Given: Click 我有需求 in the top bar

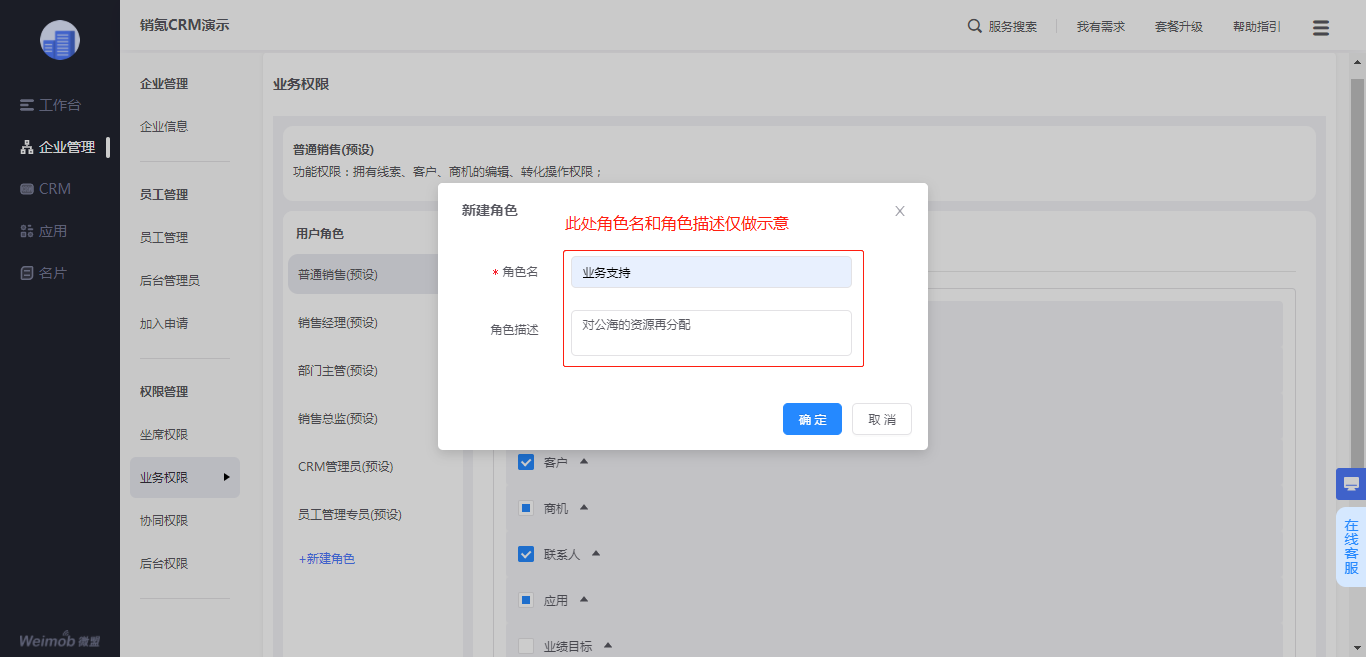Looking at the screenshot, I should [1101, 27].
